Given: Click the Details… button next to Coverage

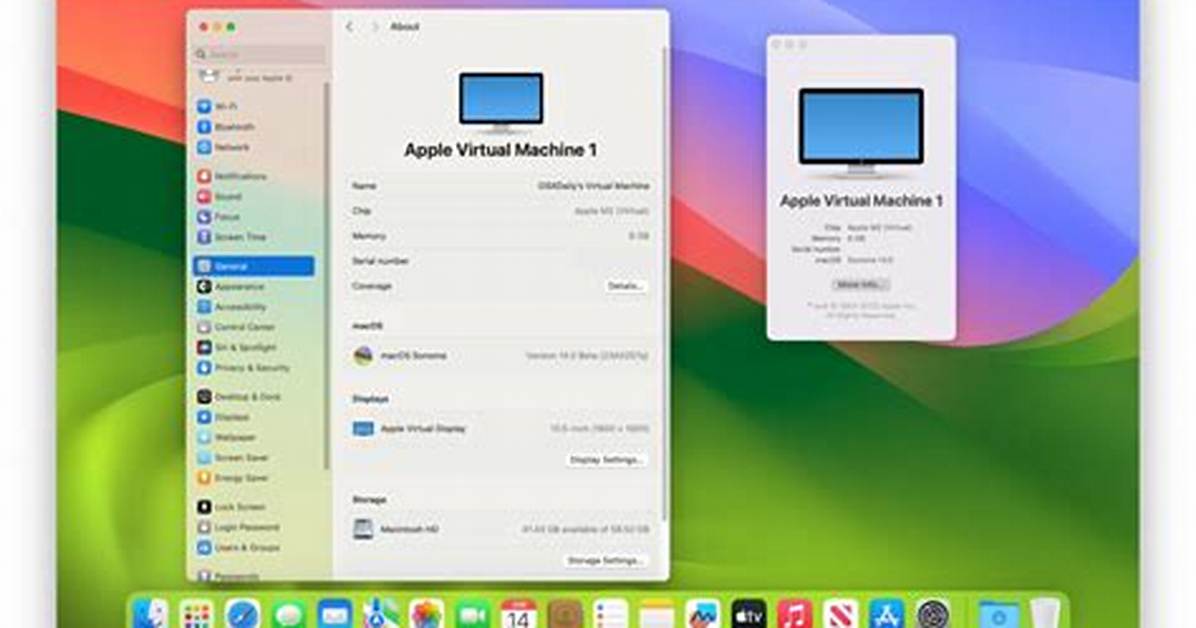Looking at the screenshot, I should [x=625, y=286].
